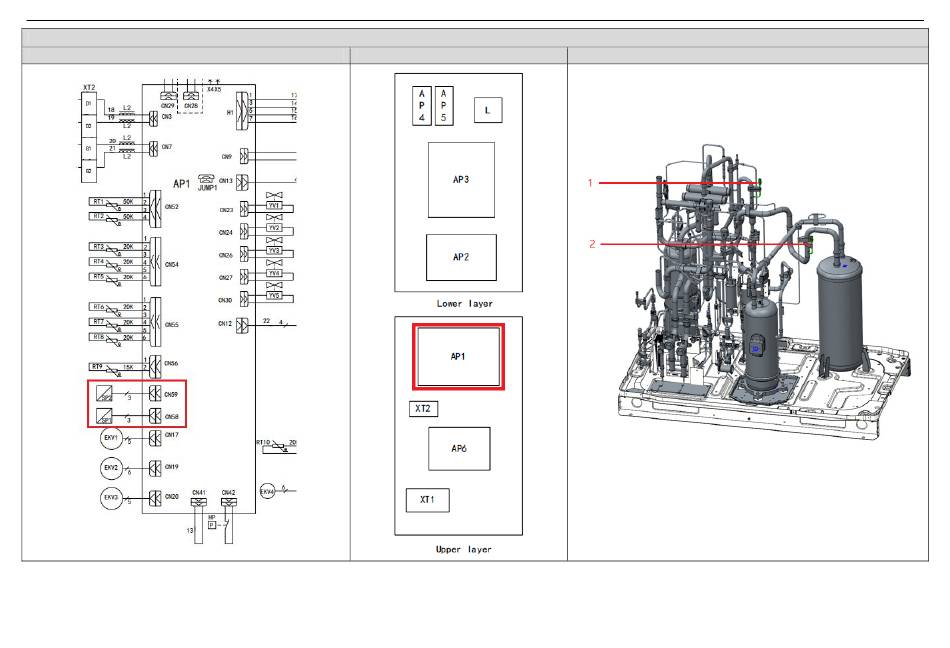The width and height of the screenshot is (950, 648).
Task: Click the HP pressure switch symbol
Action: (211, 525)
